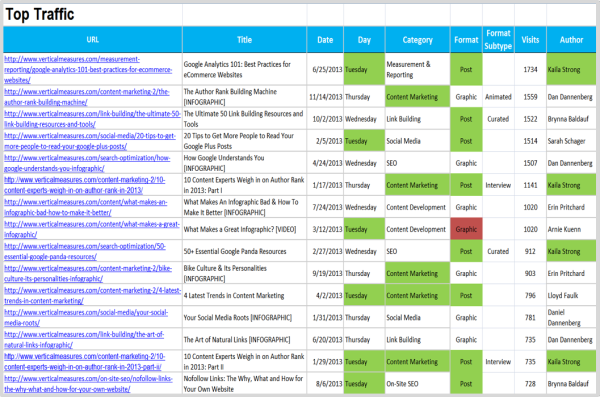Select the Measurement & Reporting category cell
The height and width of the screenshot is (397, 600).
[x=417, y=69]
